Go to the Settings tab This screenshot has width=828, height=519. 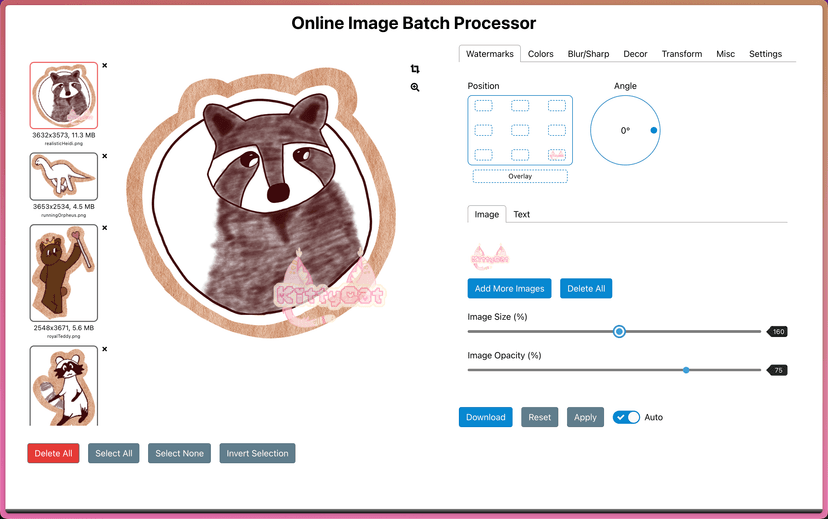(x=765, y=54)
